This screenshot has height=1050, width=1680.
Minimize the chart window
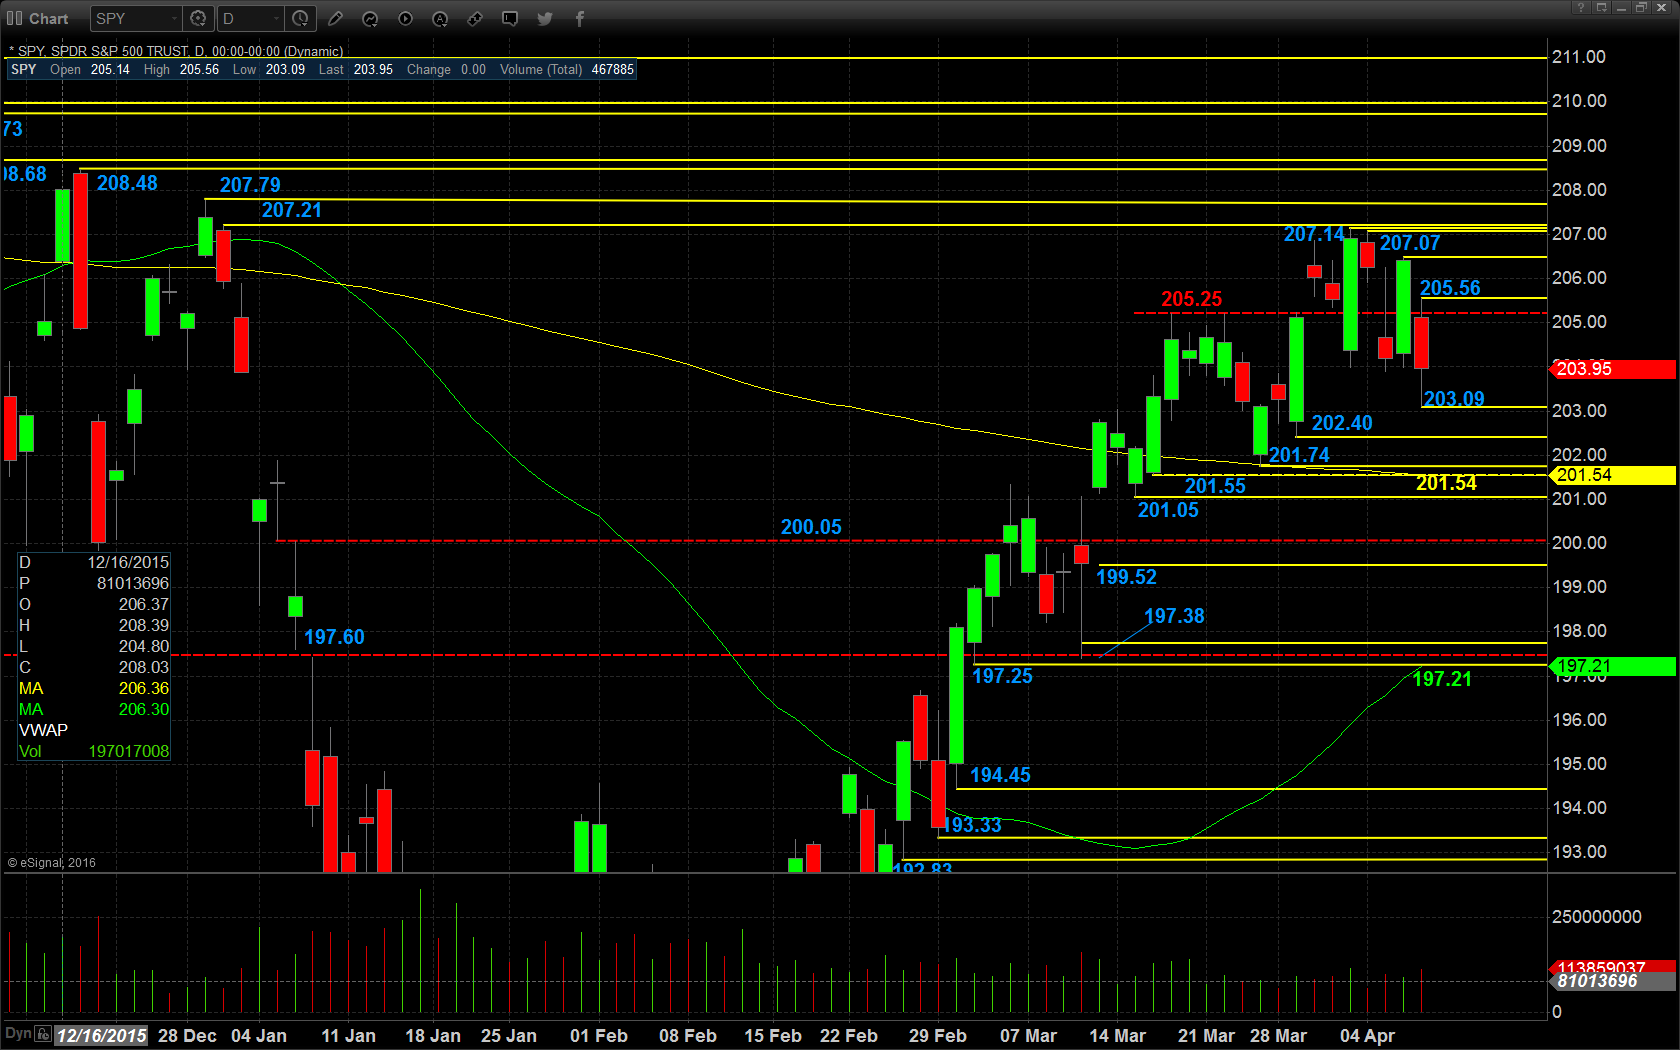[x=1621, y=7]
